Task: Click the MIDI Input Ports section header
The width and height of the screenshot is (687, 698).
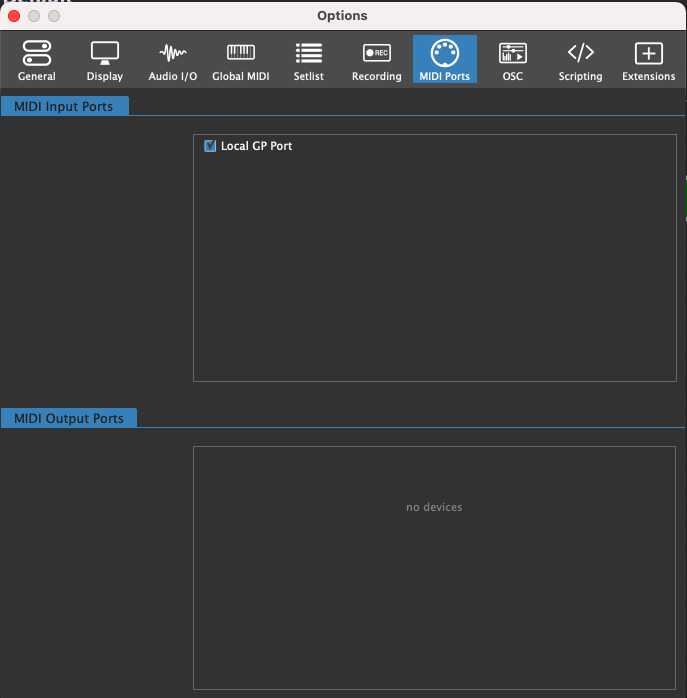Action: tap(64, 106)
